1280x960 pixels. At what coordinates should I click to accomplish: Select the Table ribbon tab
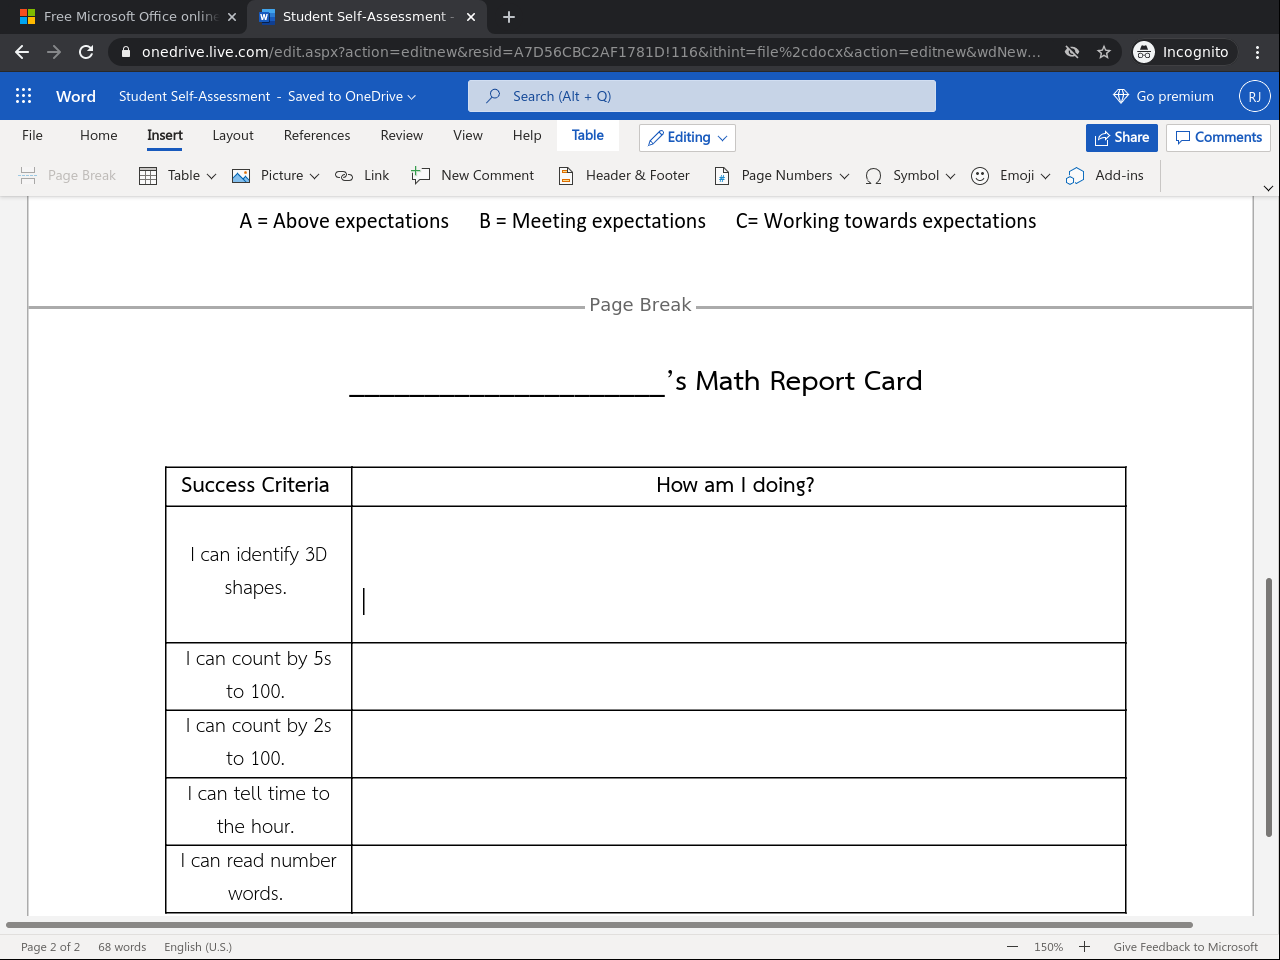588,136
